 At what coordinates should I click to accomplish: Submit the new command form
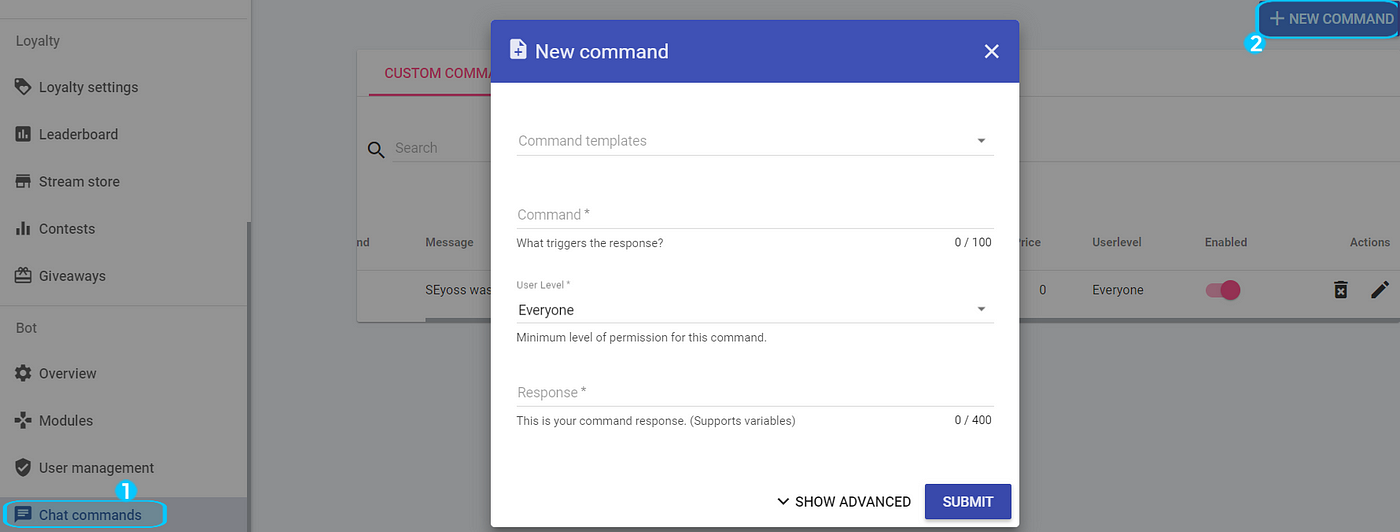(x=968, y=502)
